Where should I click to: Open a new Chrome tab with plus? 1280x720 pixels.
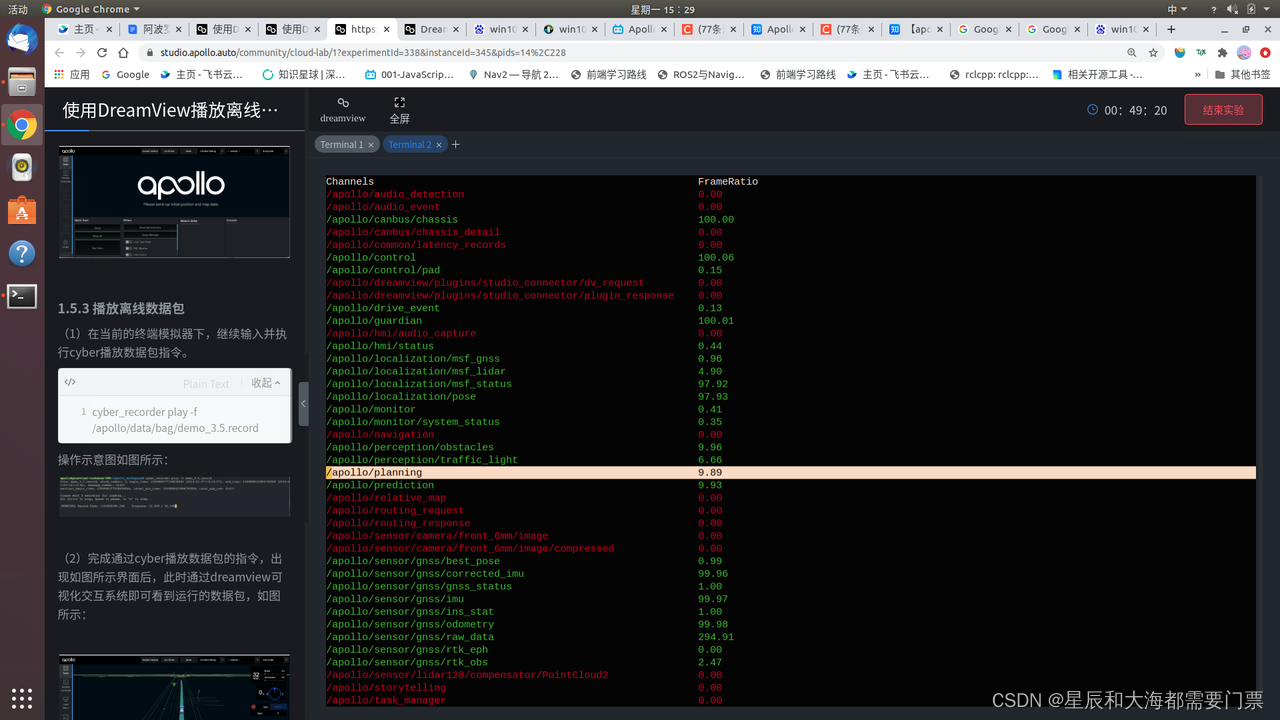coord(1171,29)
